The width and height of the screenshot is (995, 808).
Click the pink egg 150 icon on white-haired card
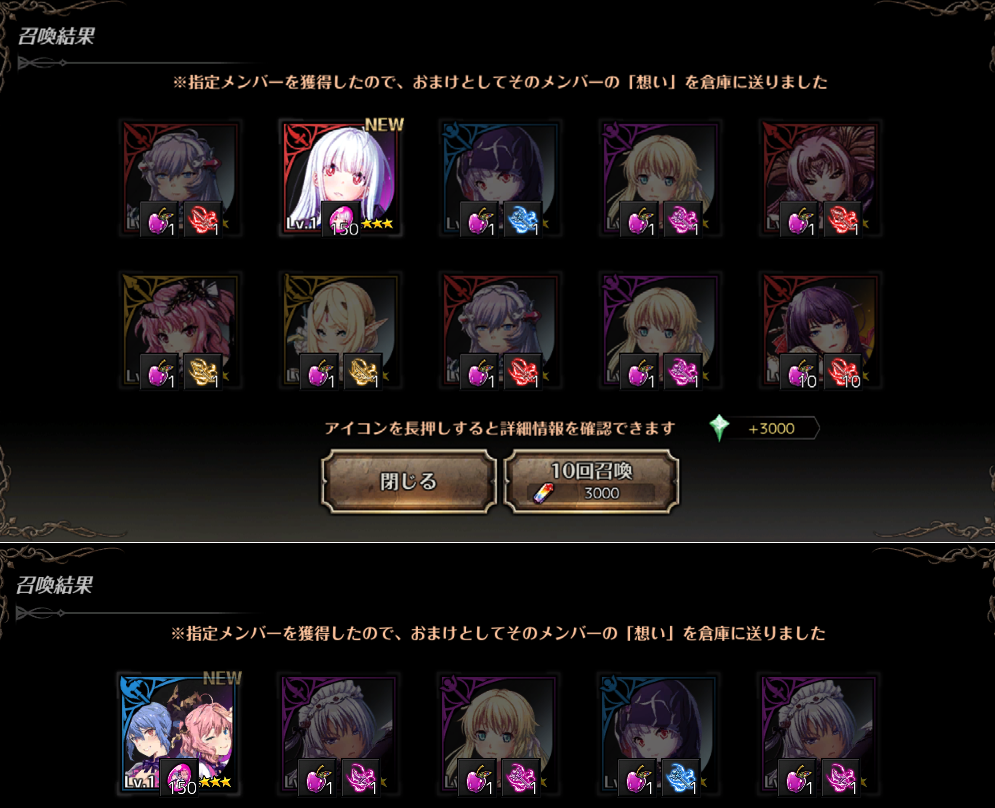341,219
